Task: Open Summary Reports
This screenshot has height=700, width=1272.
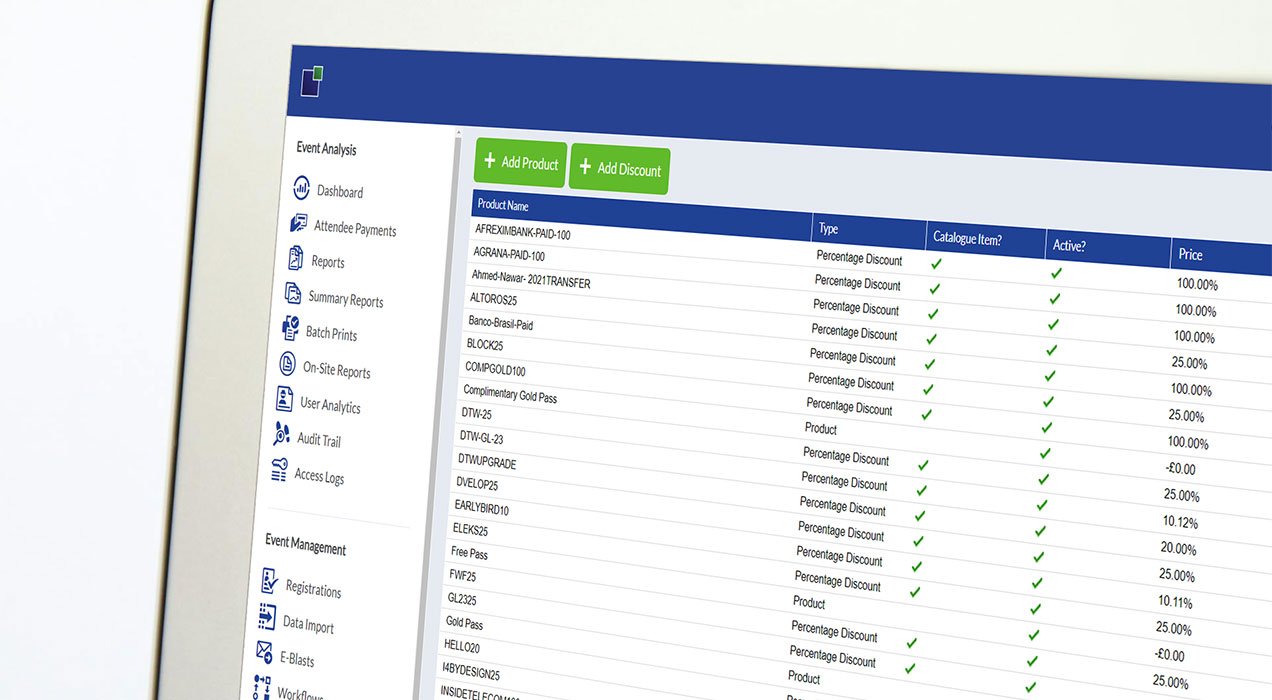Action: pyautogui.click(x=348, y=298)
